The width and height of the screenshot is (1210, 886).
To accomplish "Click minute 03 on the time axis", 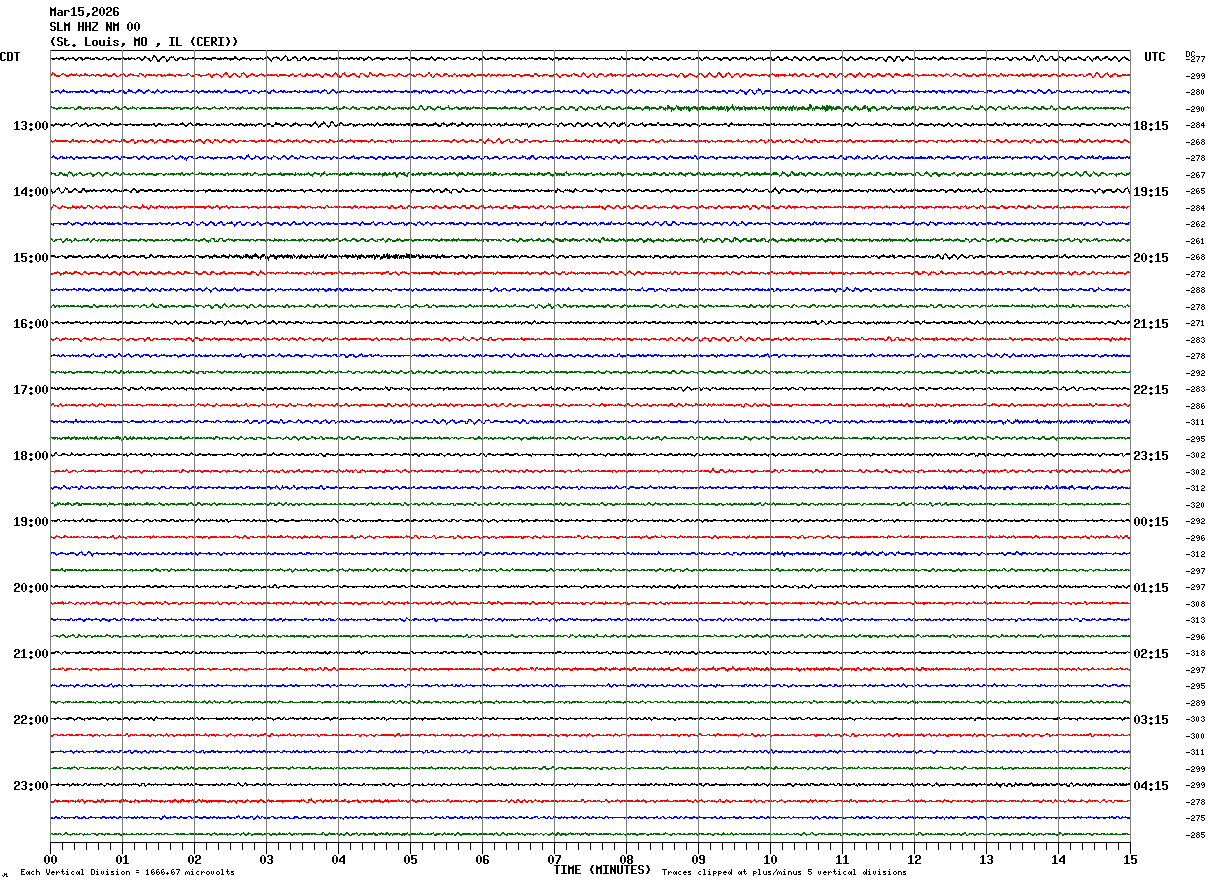I will 266,860.
